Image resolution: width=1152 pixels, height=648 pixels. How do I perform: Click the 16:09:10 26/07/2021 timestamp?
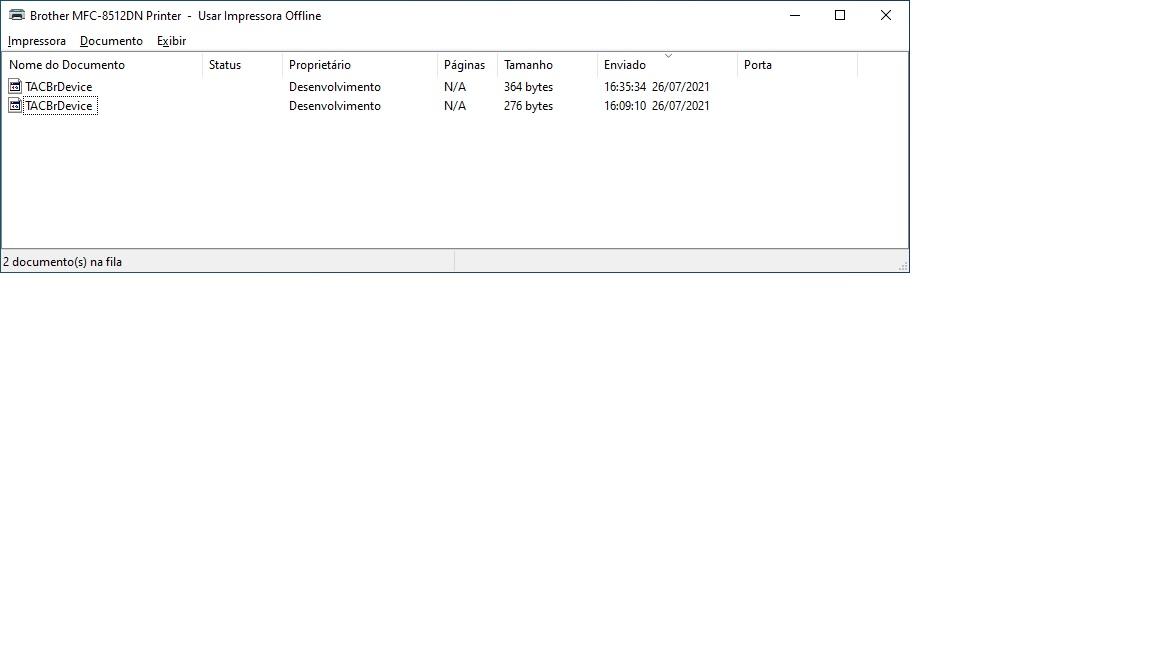click(x=657, y=106)
